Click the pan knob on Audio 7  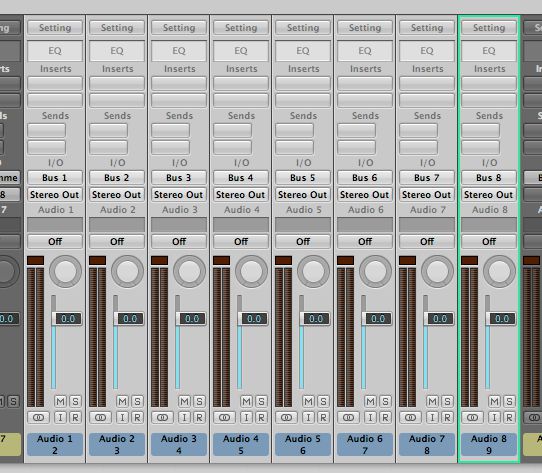(x=437, y=271)
